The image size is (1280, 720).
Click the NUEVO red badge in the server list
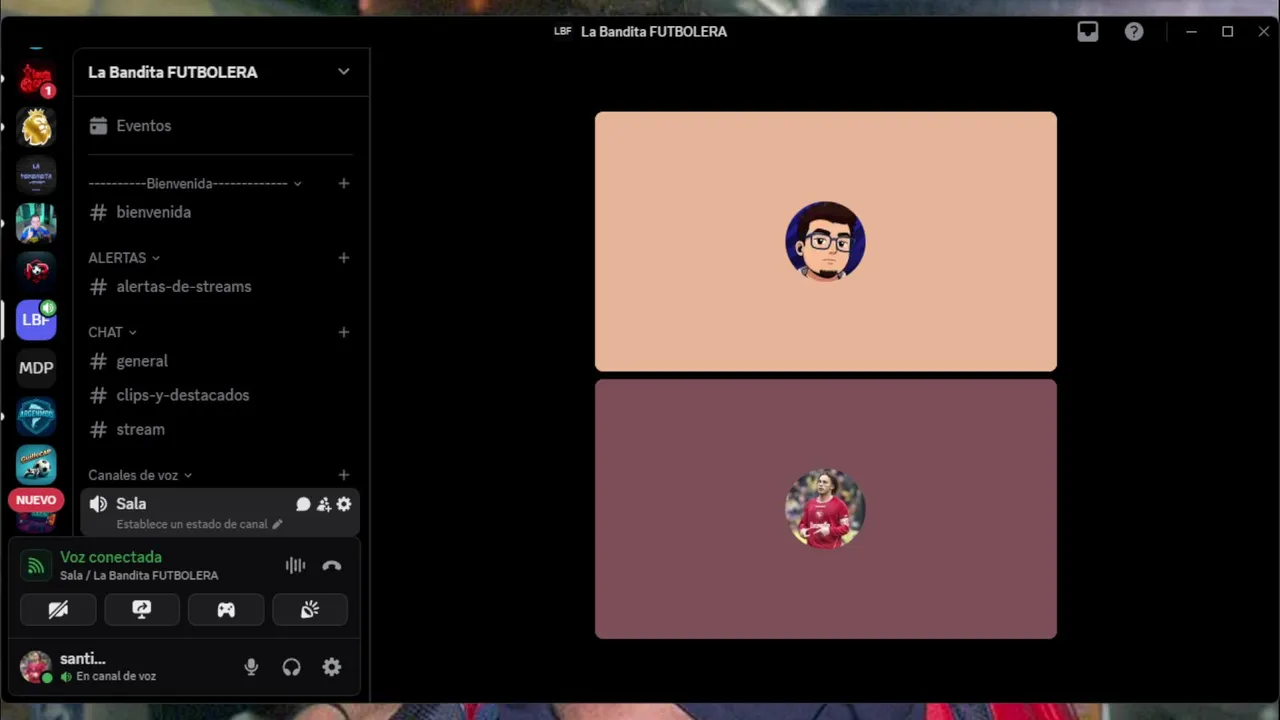click(x=36, y=500)
